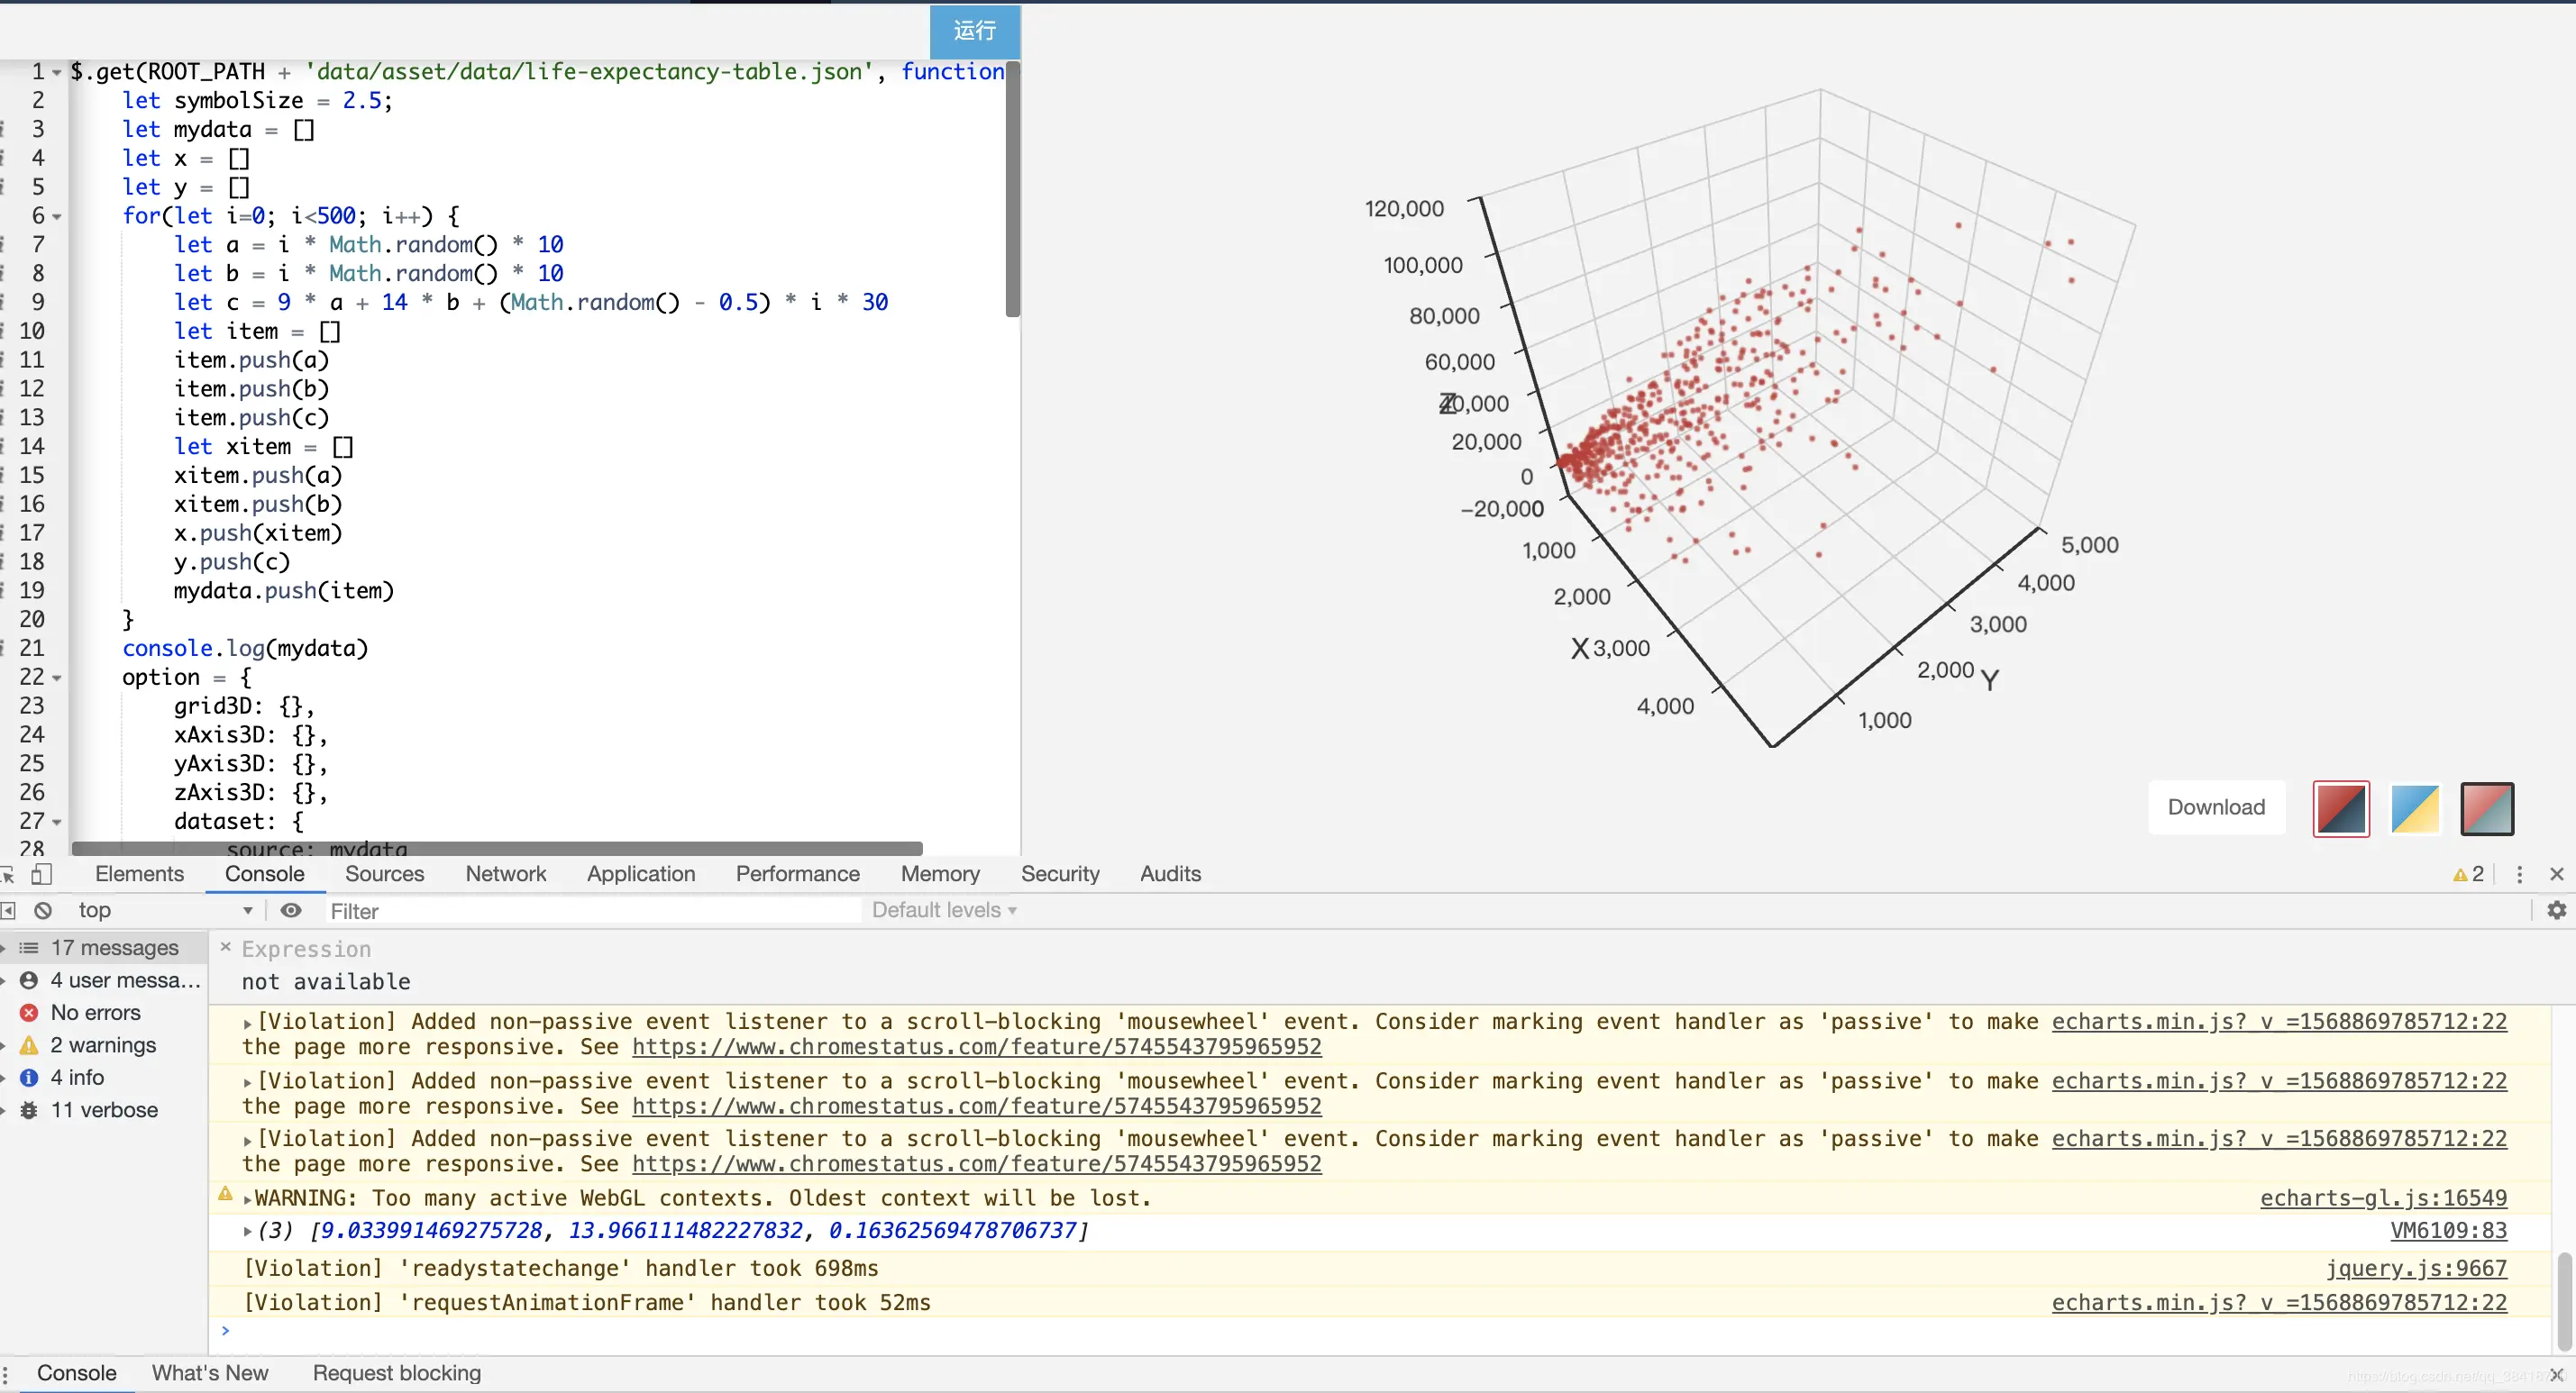Screen dimensions: 2576x1393
Task: Open DevTools three-dot customize menu
Action: point(2519,874)
